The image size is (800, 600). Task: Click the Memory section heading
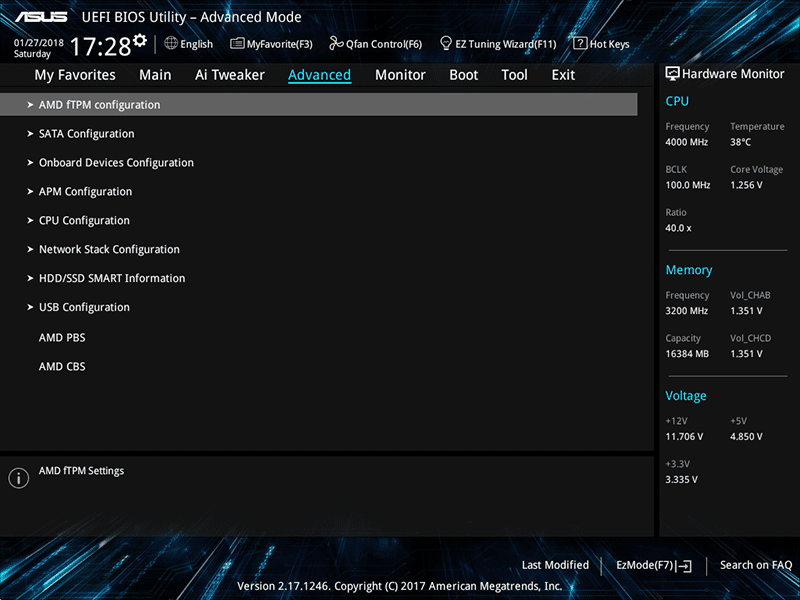(689, 270)
